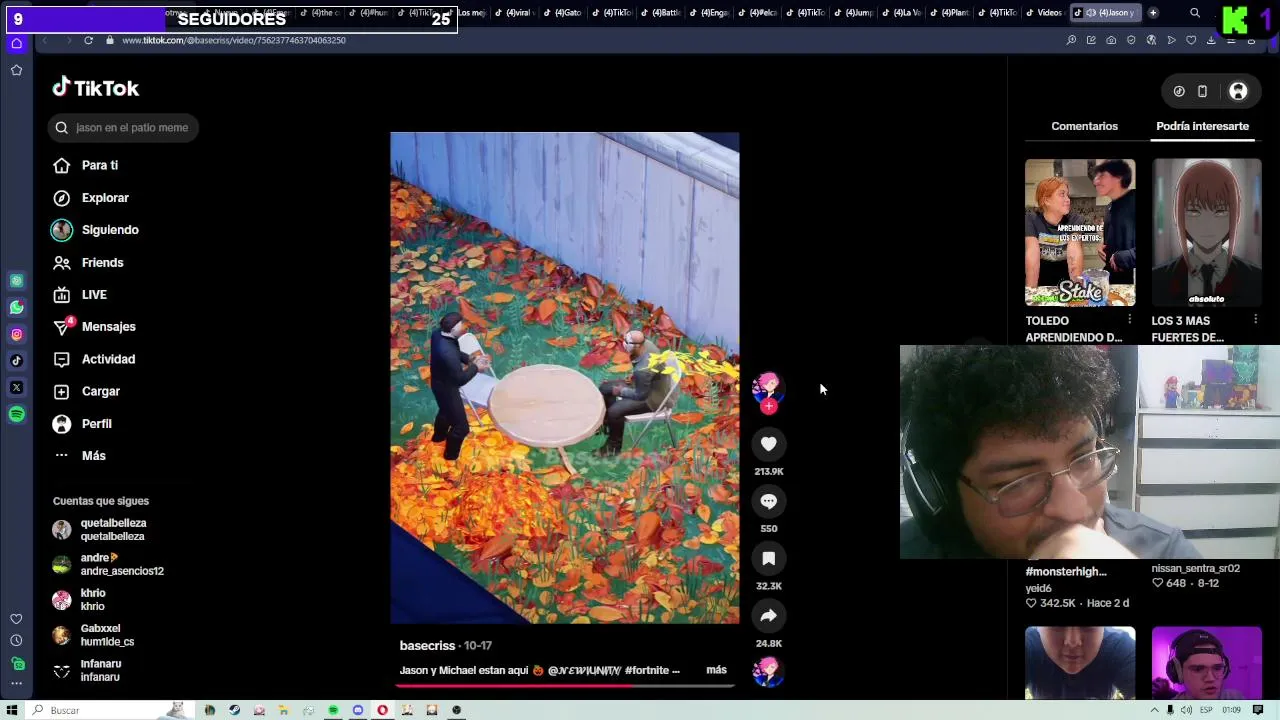Open options for the TOLEDO APRENDIENDO video
Screen dimensions: 1280x720
tap(1129, 320)
